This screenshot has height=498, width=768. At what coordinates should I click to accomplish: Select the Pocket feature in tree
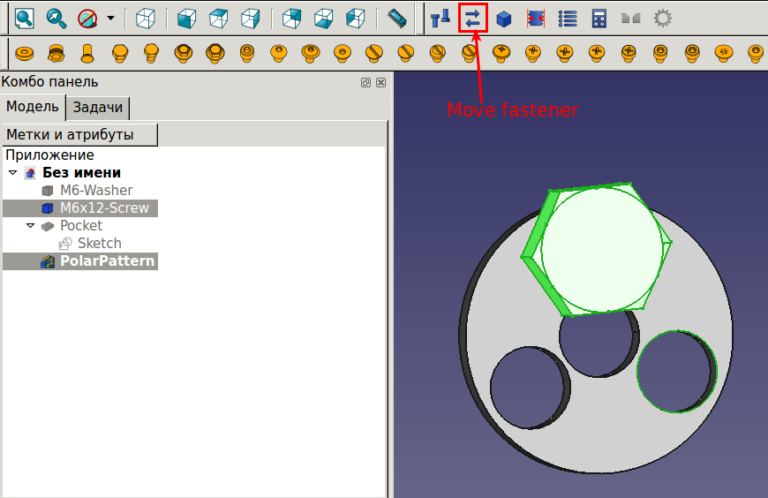click(81, 225)
